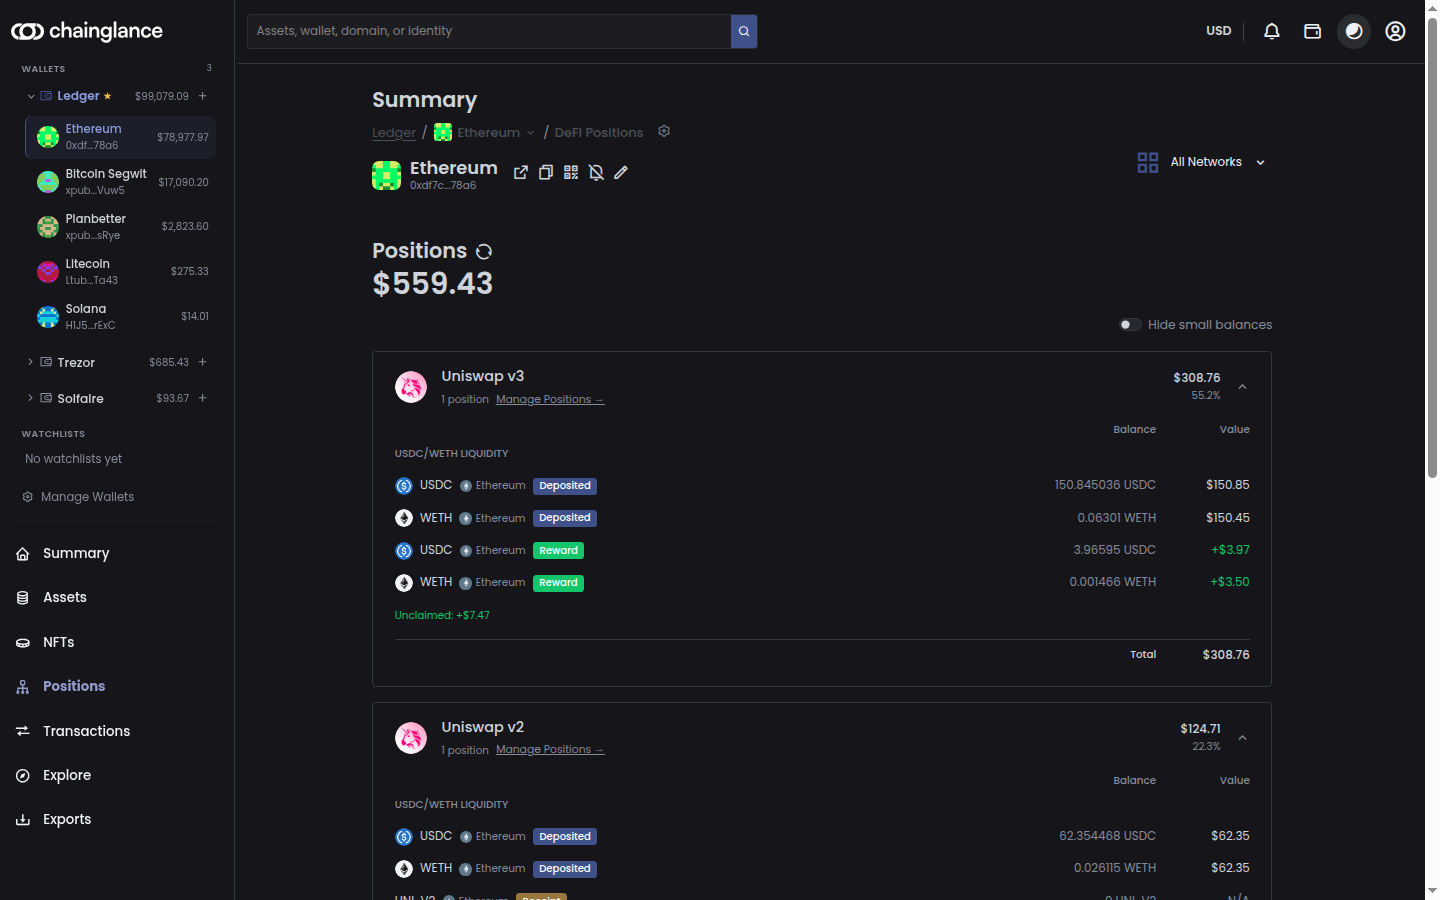Click 150.845036 USDC balance

coord(1105,485)
